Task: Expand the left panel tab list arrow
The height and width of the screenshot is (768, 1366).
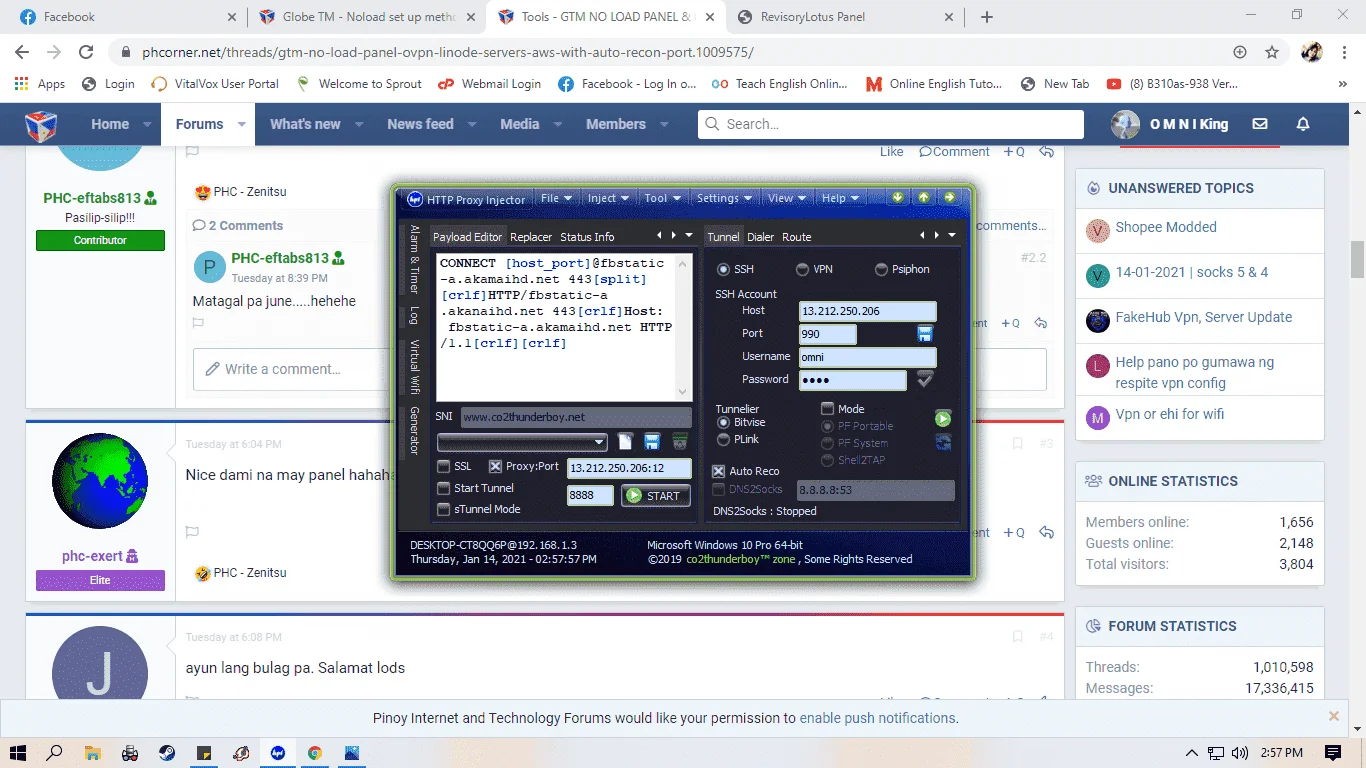Action: pos(688,236)
